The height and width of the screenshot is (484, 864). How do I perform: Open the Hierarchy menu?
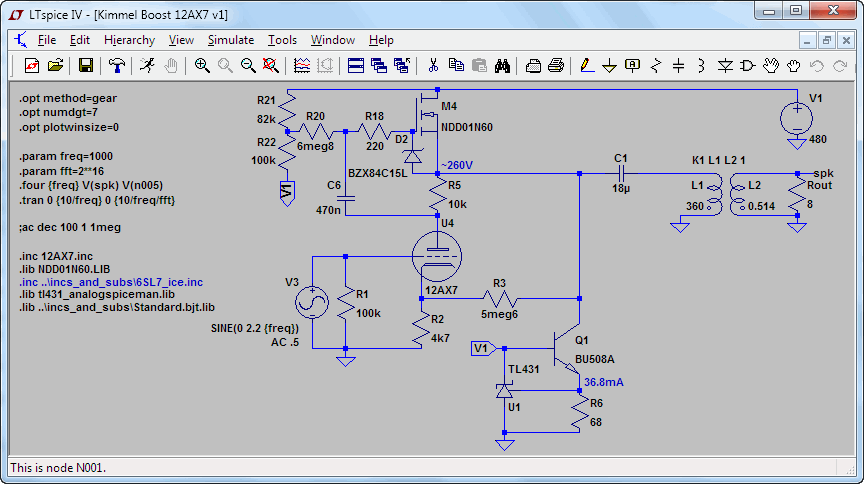pyautogui.click(x=129, y=40)
